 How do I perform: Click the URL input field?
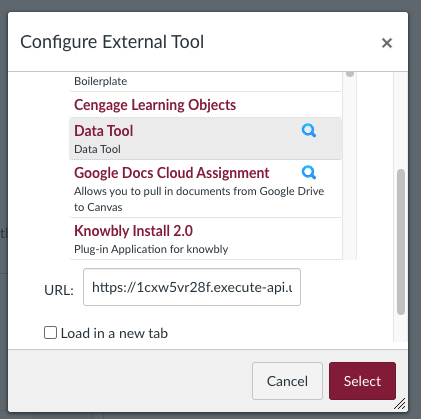tap(192, 287)
